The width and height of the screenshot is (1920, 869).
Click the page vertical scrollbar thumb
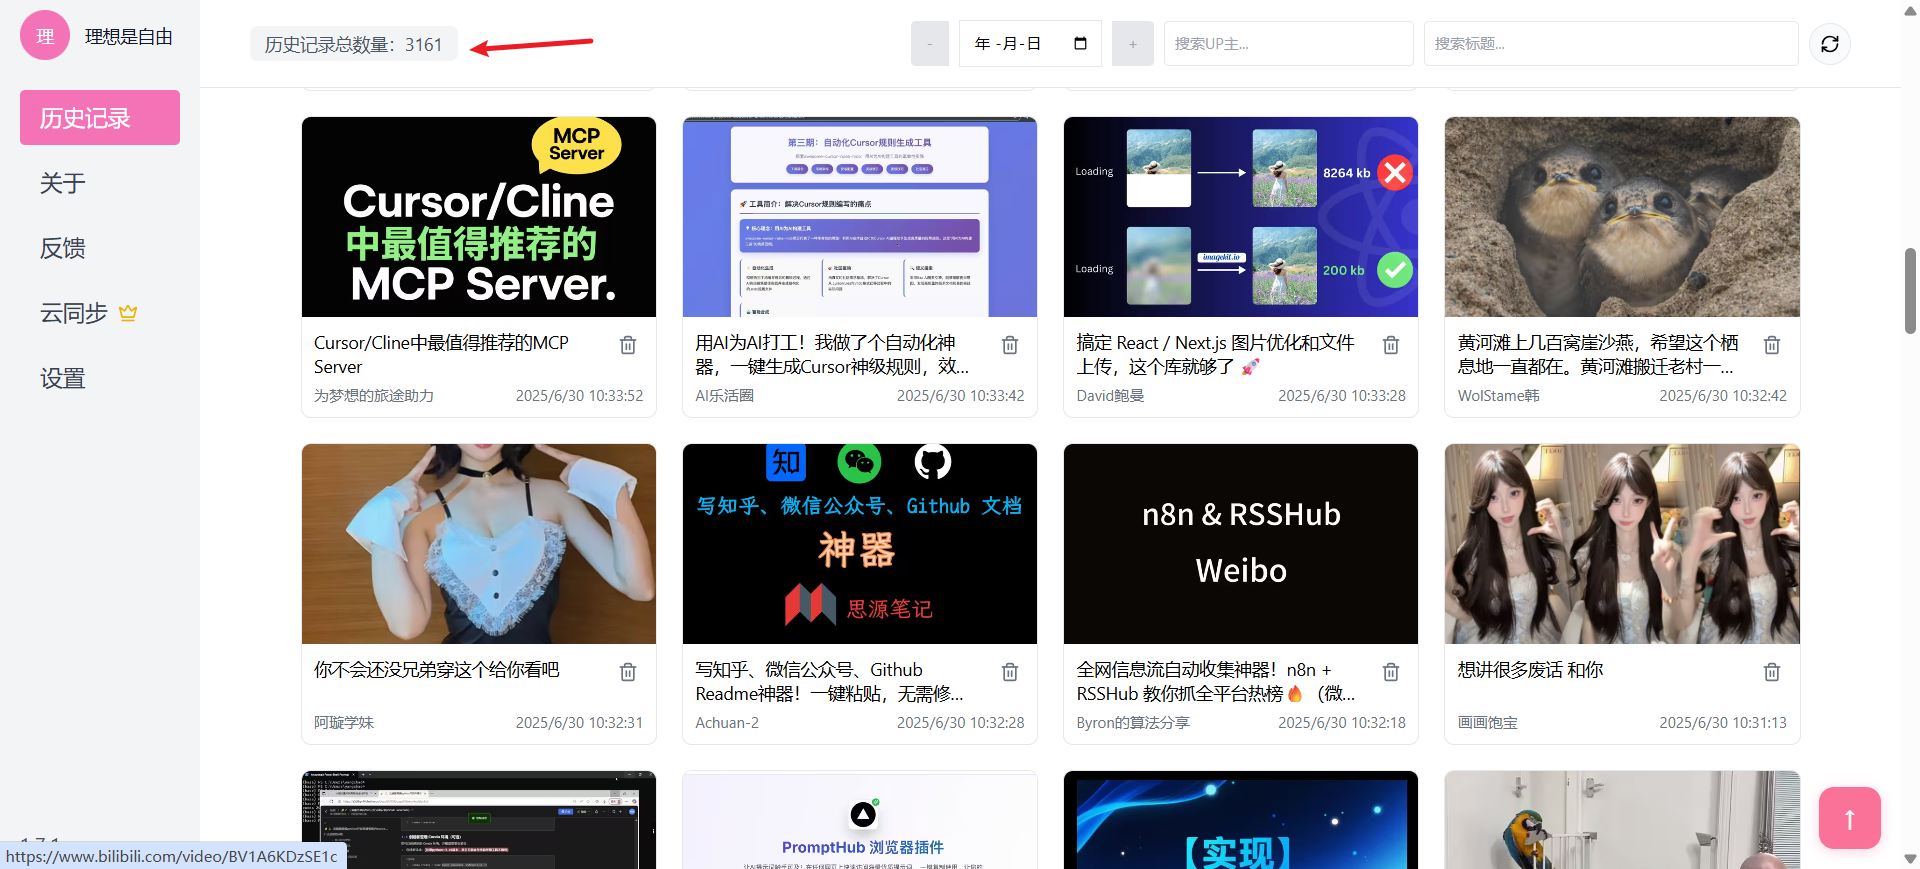(1910, 290)
